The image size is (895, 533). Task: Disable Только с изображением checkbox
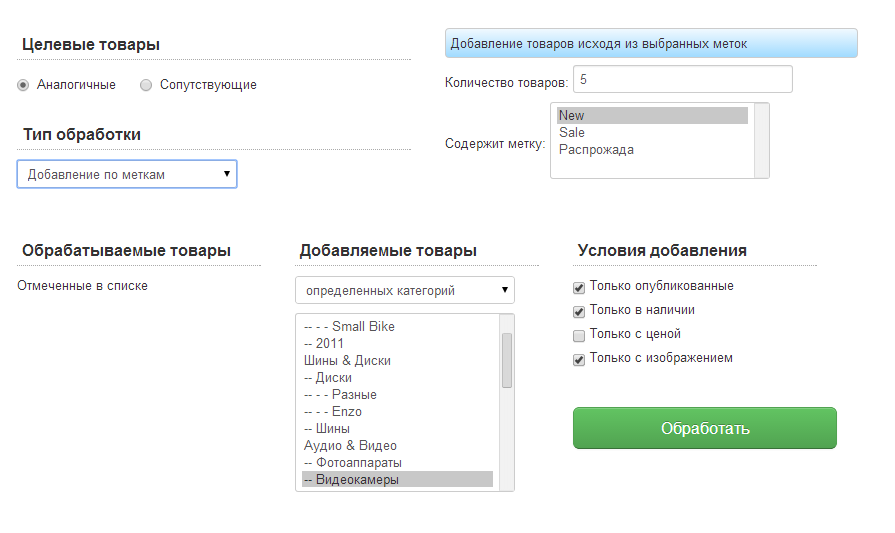click(x=579, y=359)
